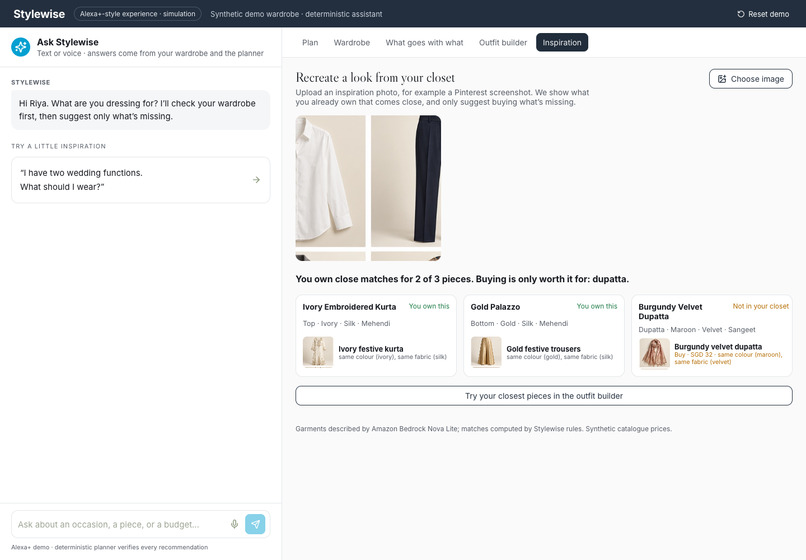Switch to the Wardrobe tab
The height and width of the screenshot is (560, 806).
point(352,43)
